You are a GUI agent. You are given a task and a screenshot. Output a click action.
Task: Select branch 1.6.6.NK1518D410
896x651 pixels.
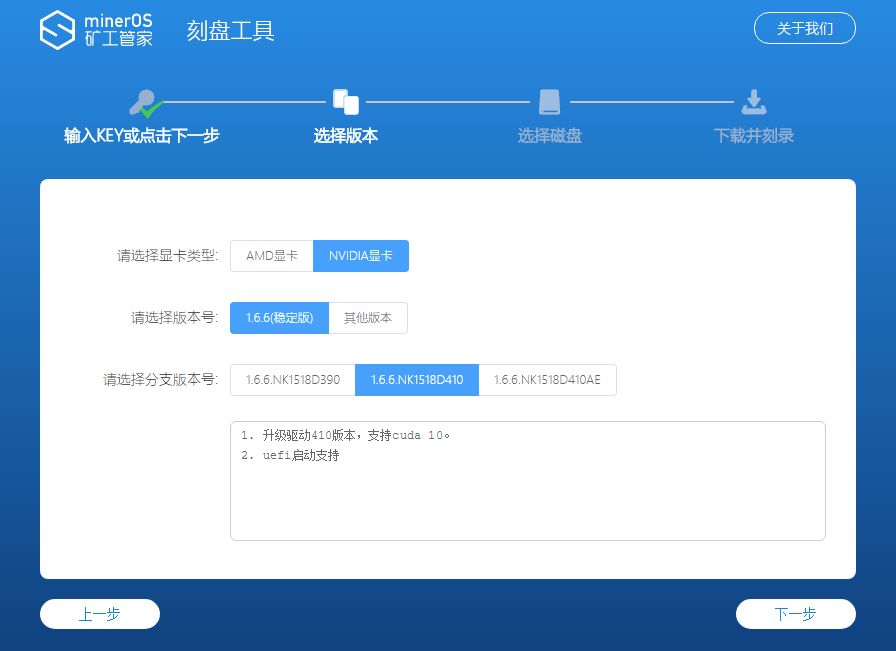coord(417,380)
